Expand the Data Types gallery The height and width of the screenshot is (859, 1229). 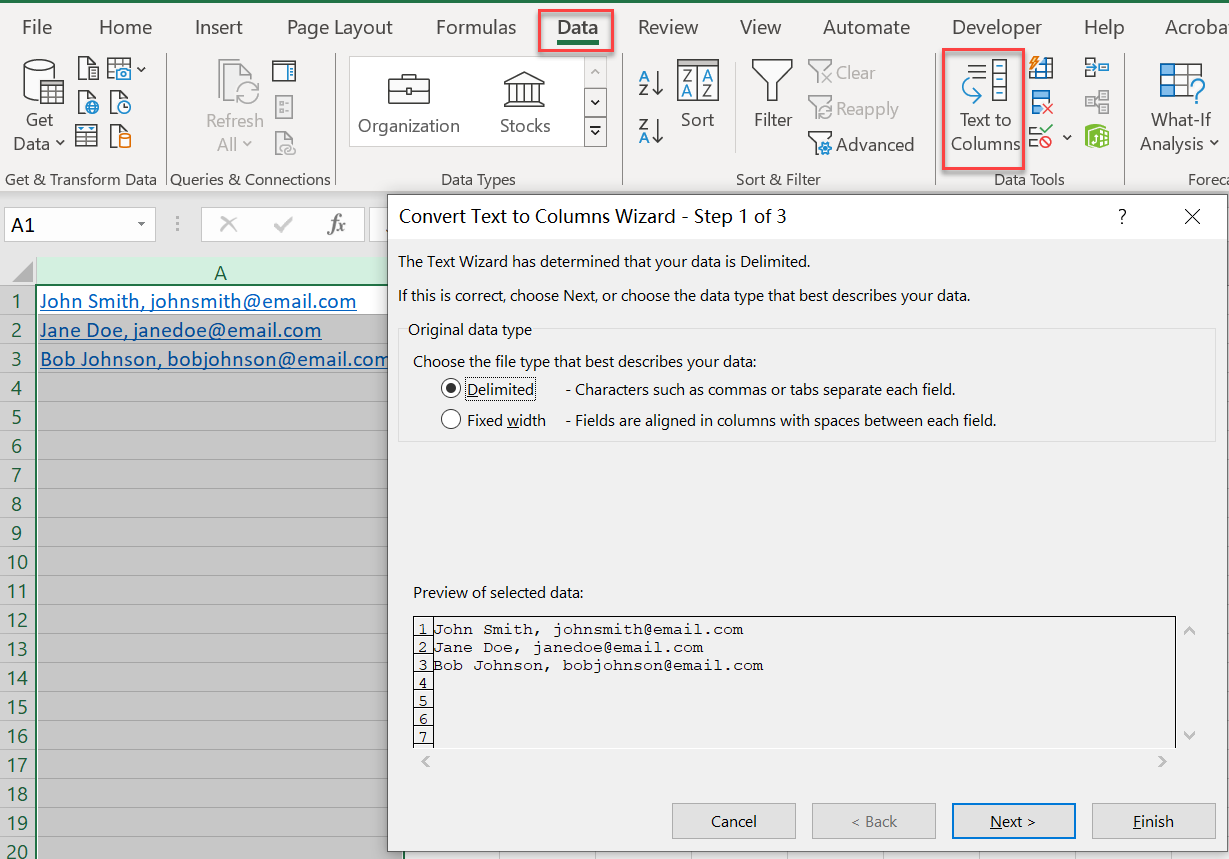595,131
